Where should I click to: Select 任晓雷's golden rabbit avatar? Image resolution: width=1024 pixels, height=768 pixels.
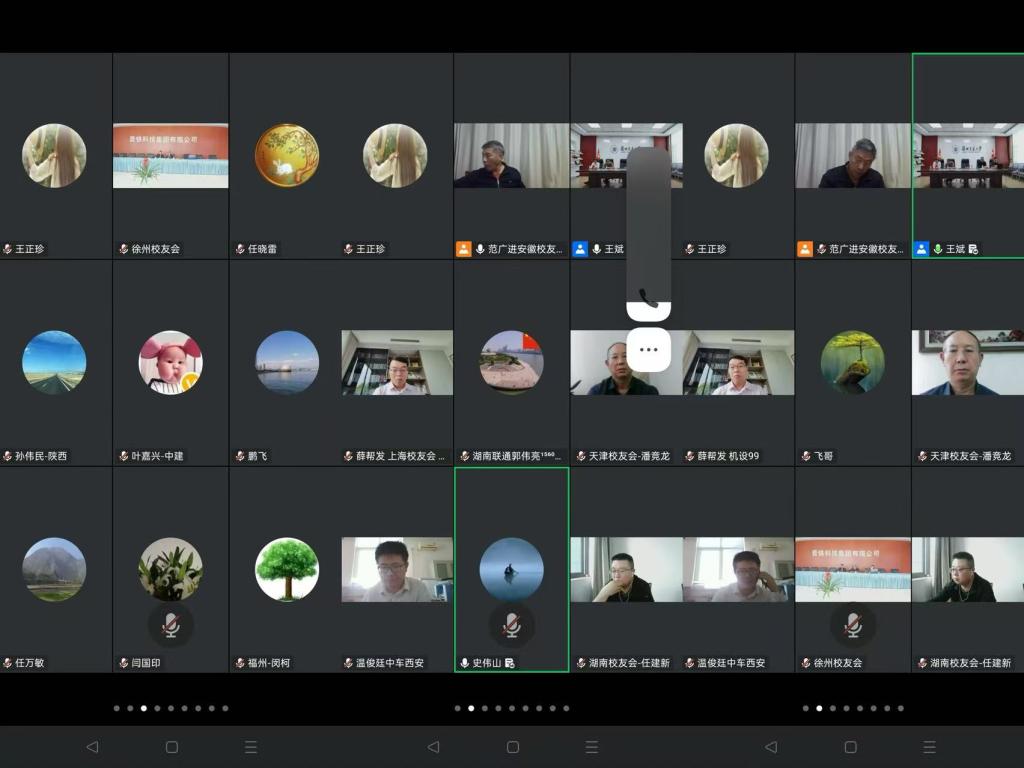click(287, 155)
